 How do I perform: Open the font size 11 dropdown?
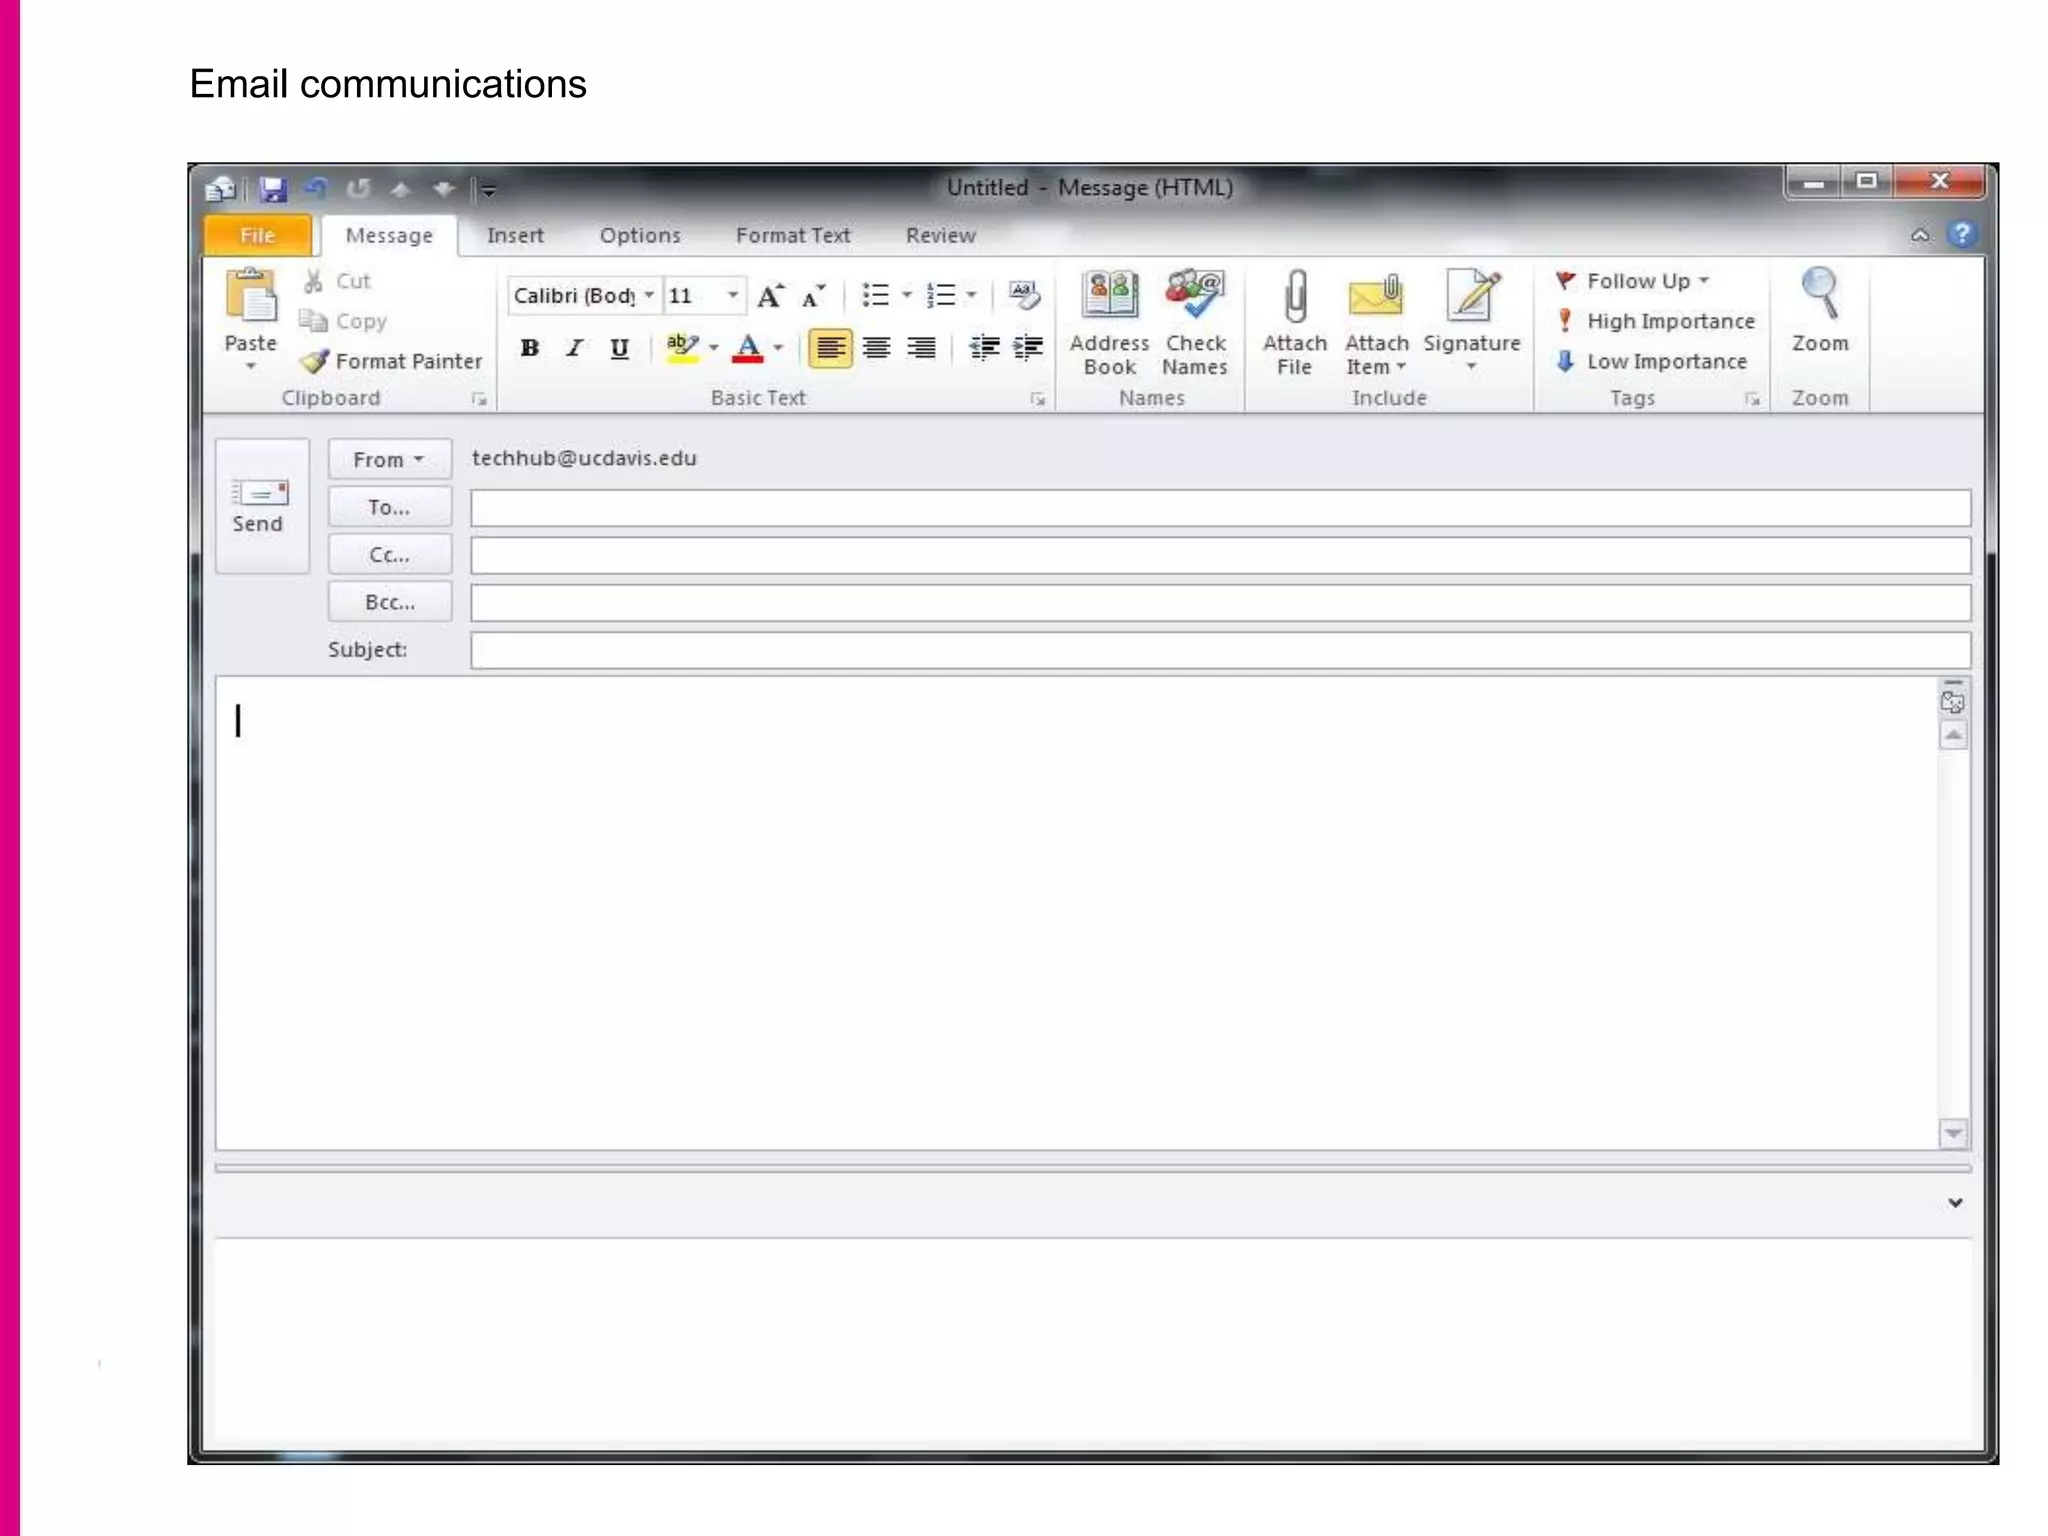733,295
